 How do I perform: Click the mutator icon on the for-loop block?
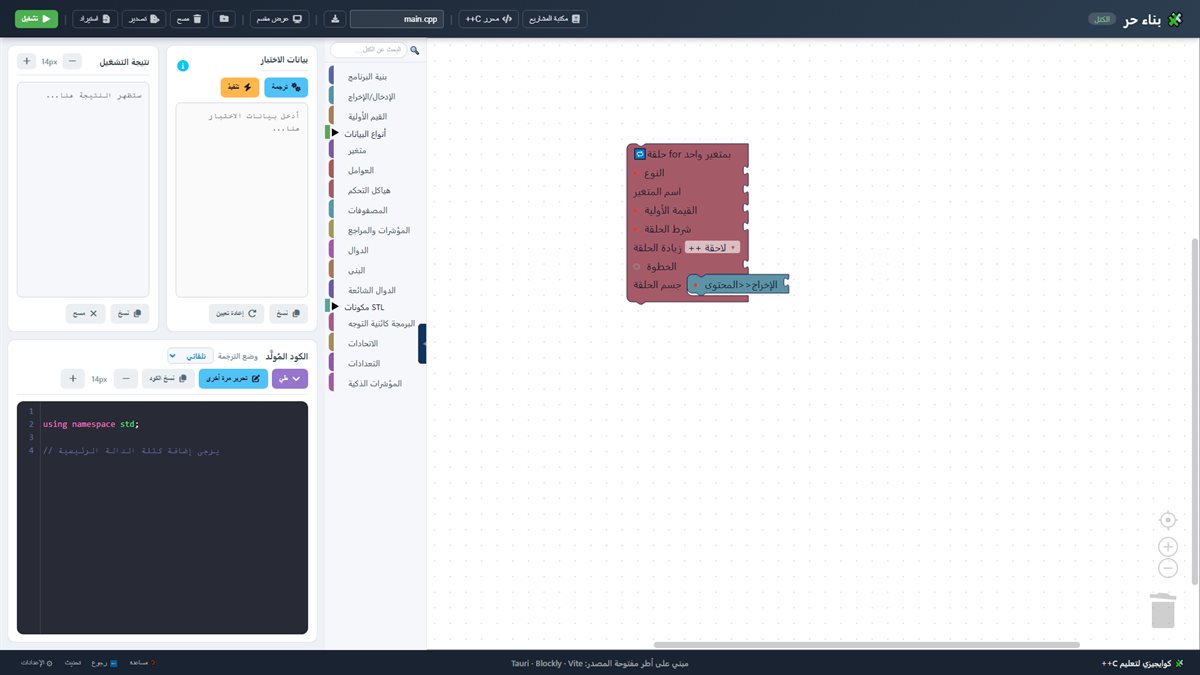[640, 154]
